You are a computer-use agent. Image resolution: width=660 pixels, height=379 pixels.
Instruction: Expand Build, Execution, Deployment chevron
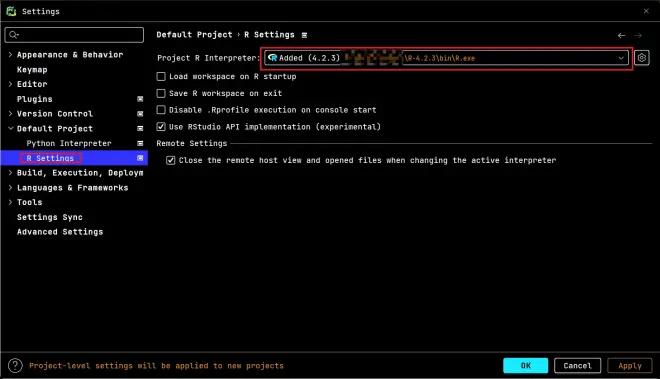[x=11, y=172]
